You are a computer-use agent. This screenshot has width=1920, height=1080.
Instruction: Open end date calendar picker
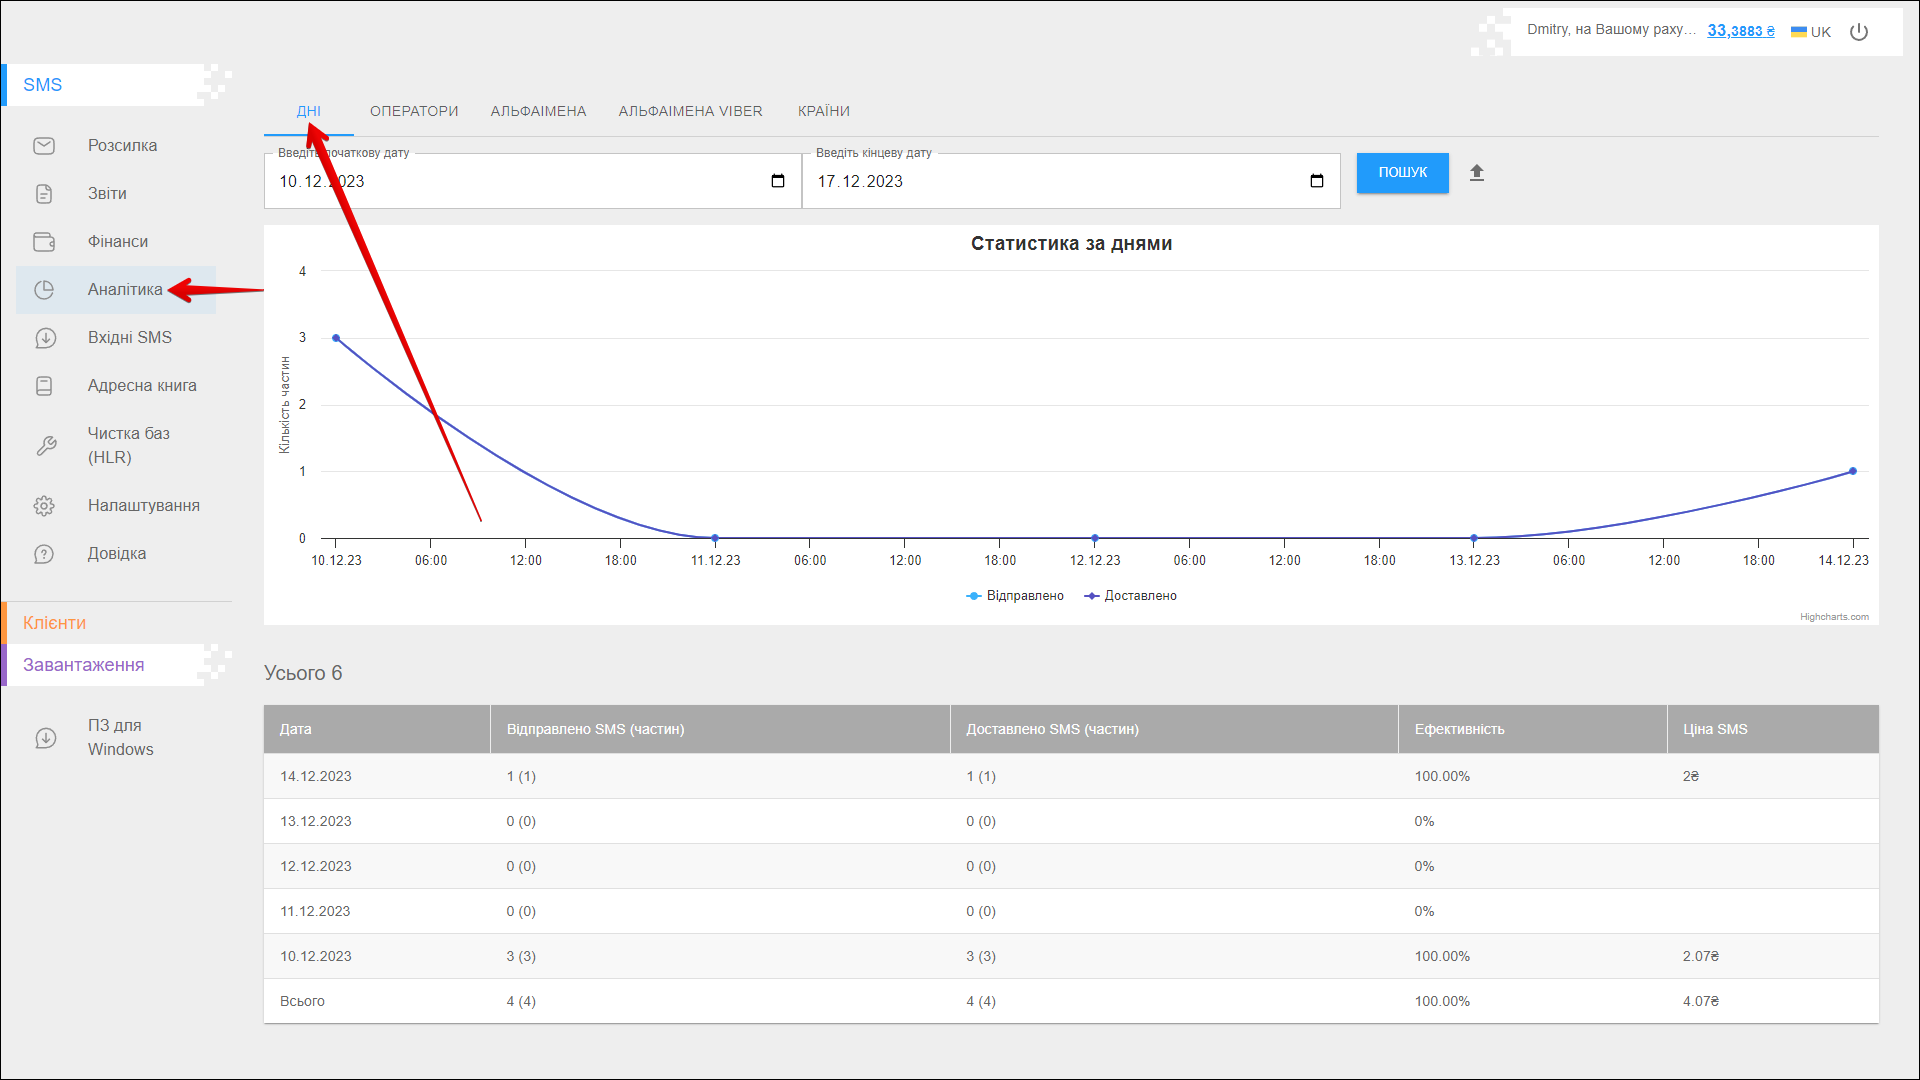[1317, 181]
